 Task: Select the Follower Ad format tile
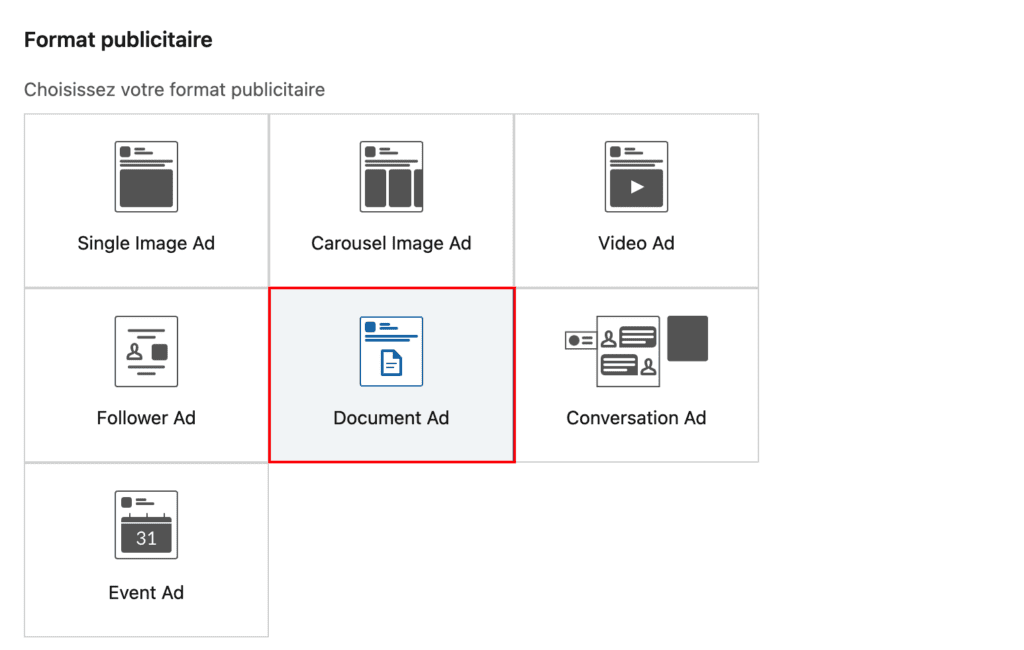pyautogui.click(x=146, y=375)
